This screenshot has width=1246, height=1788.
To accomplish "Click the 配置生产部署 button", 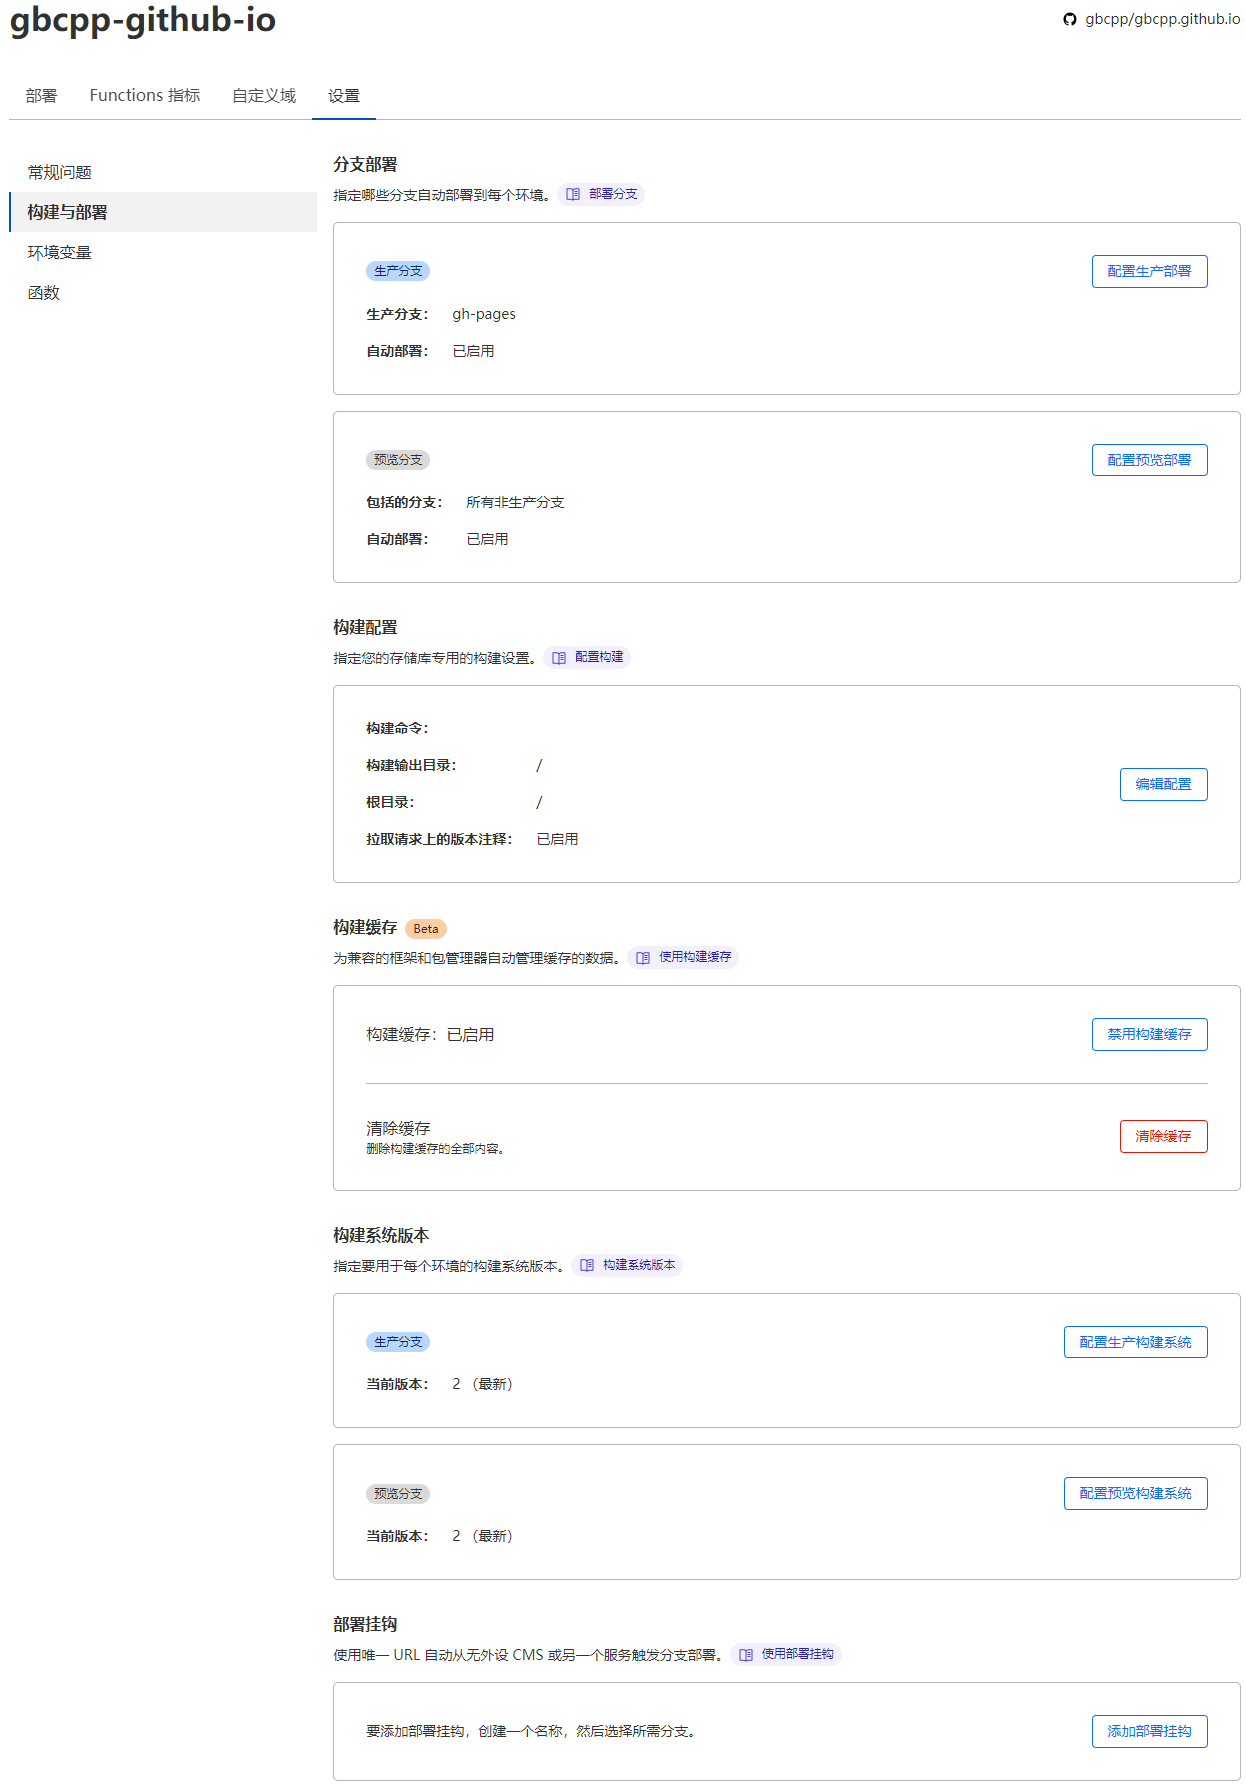I will click(x=1149, y=271).
